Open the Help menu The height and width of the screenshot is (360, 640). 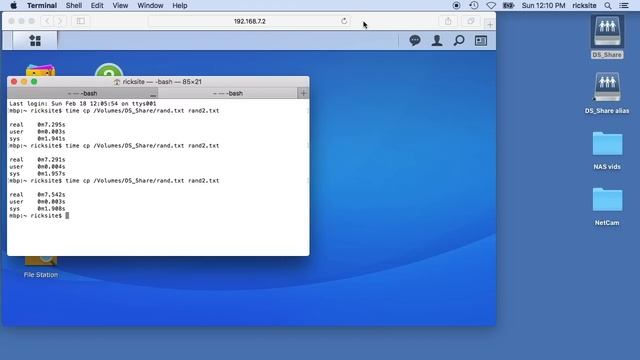click(180, 5)
